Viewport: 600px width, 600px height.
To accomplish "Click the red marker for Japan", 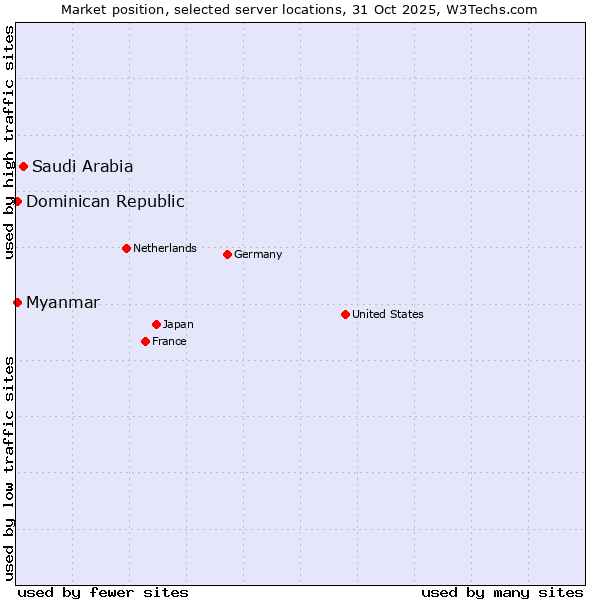I will 156,324.
